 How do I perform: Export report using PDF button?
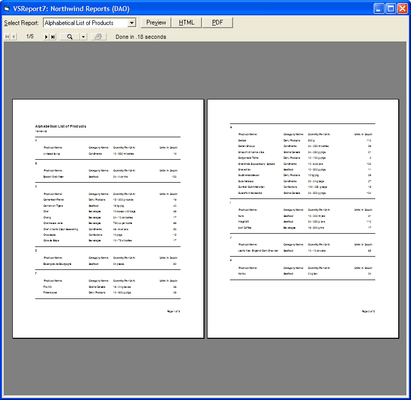click(217, 23)
